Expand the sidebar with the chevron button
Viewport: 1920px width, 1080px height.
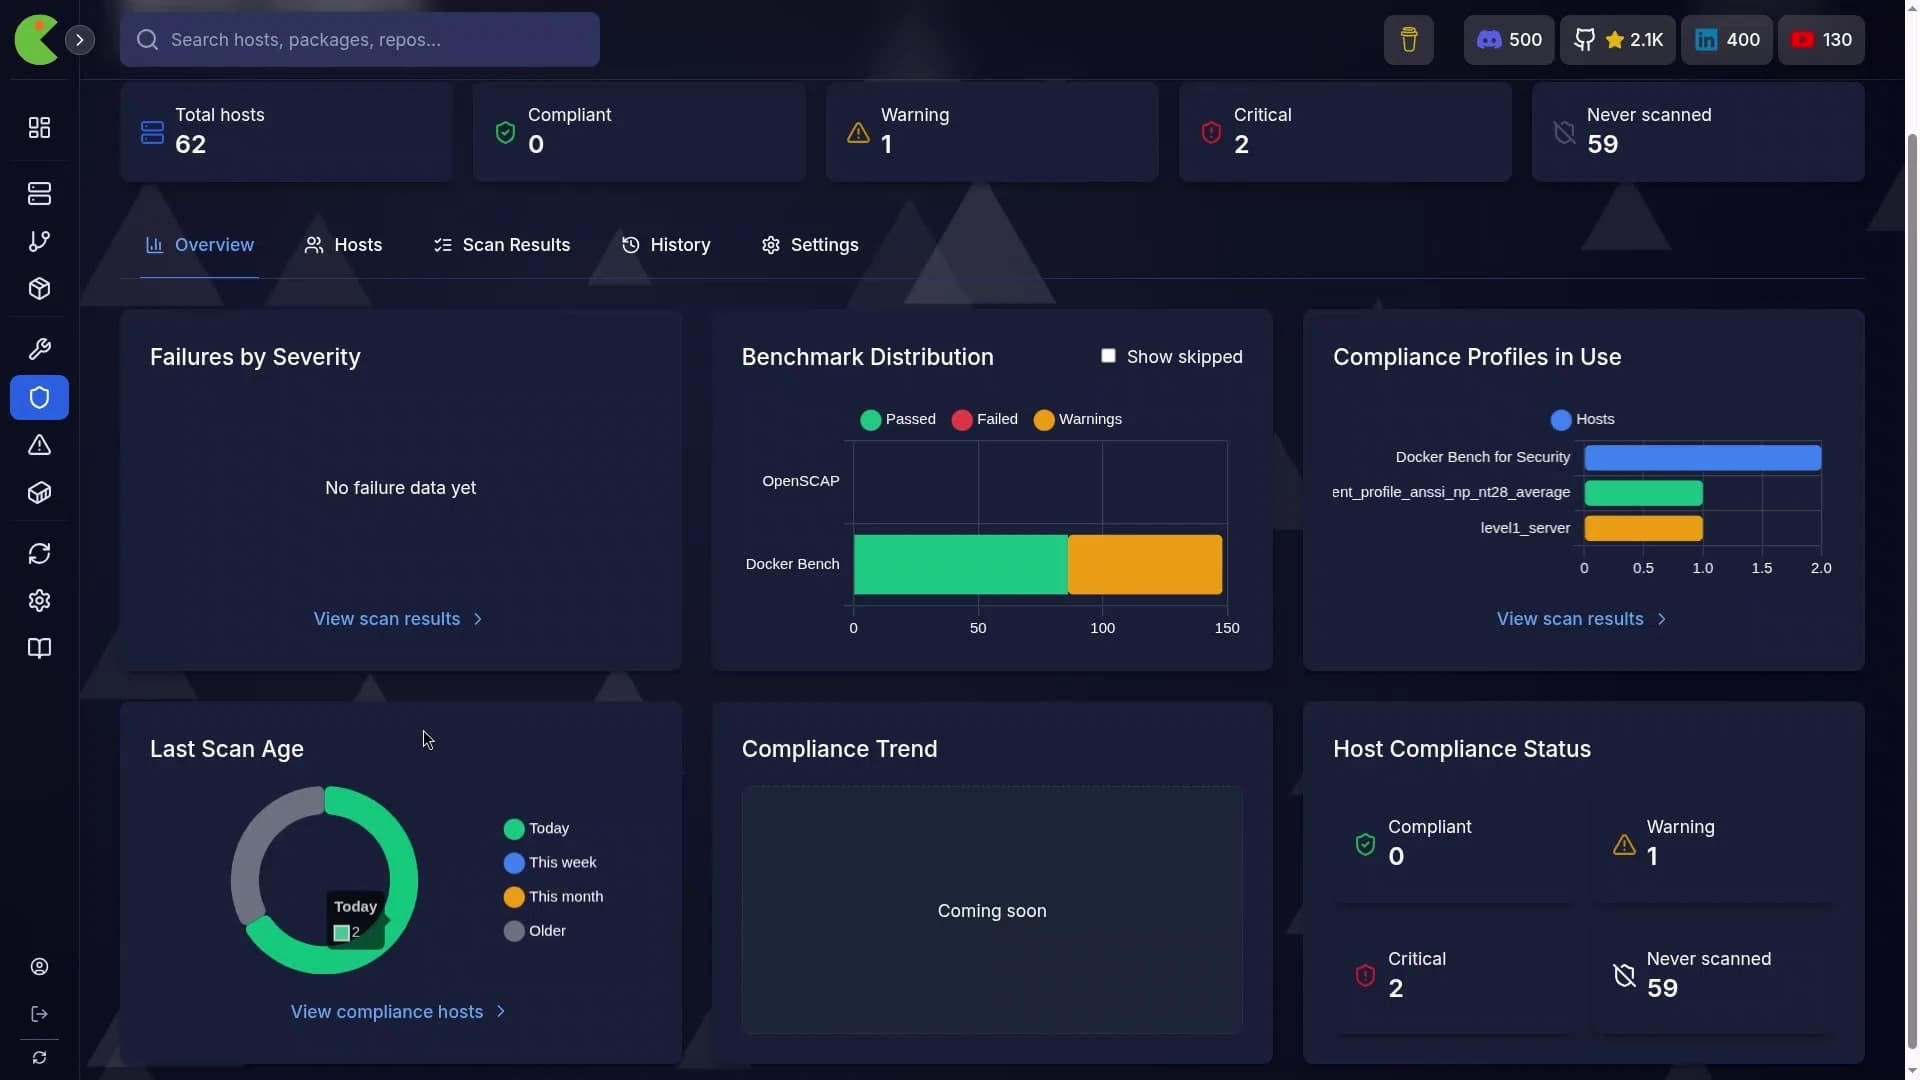point(80,40)
